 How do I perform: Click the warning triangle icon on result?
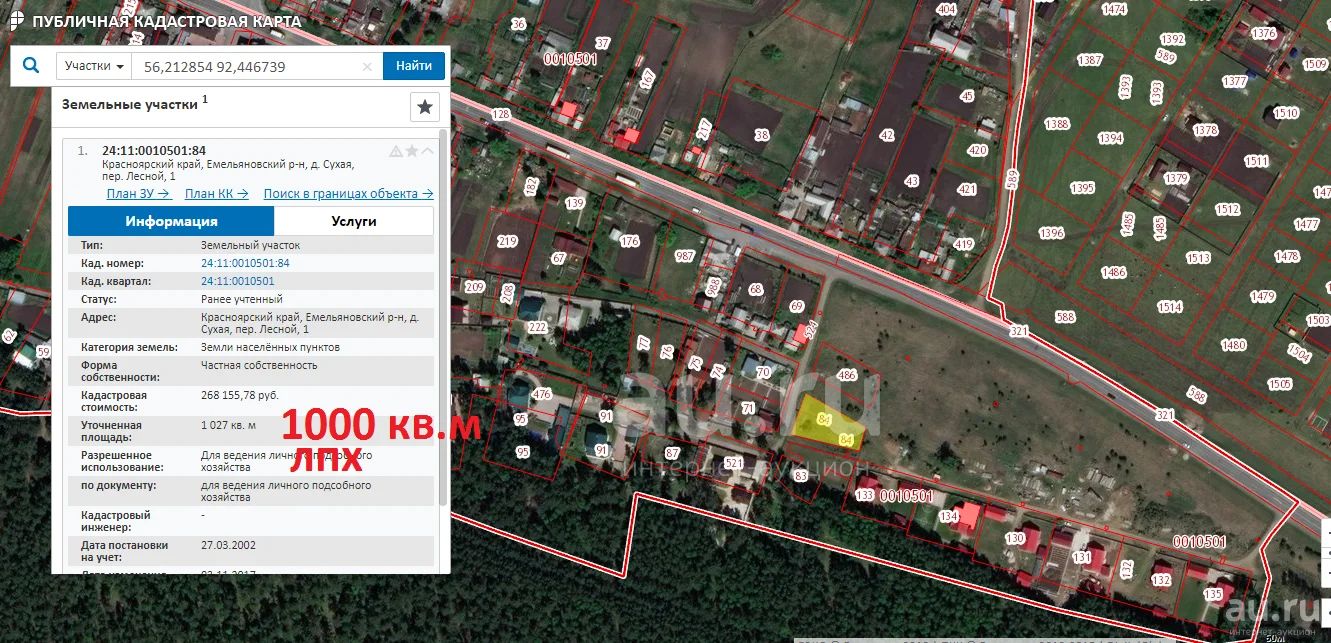[x=395, y=151]
